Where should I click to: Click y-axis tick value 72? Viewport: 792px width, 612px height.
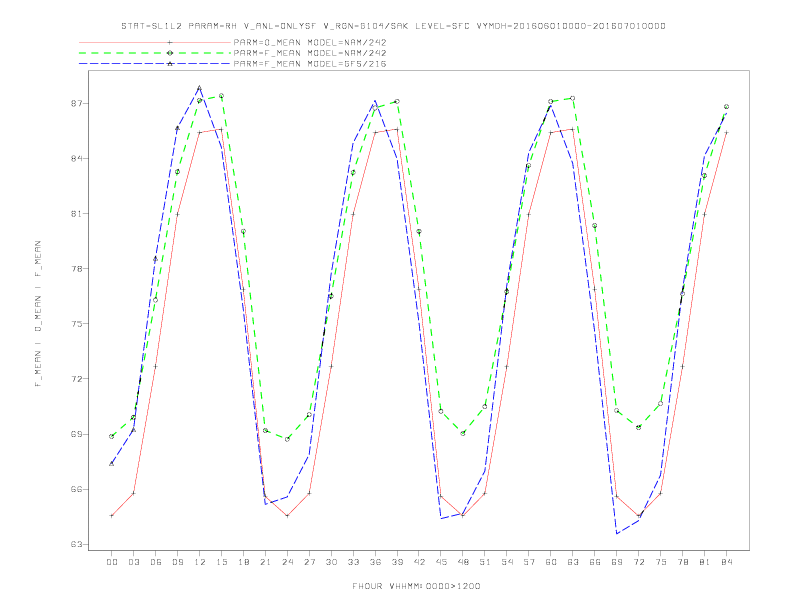pos(76,379)
